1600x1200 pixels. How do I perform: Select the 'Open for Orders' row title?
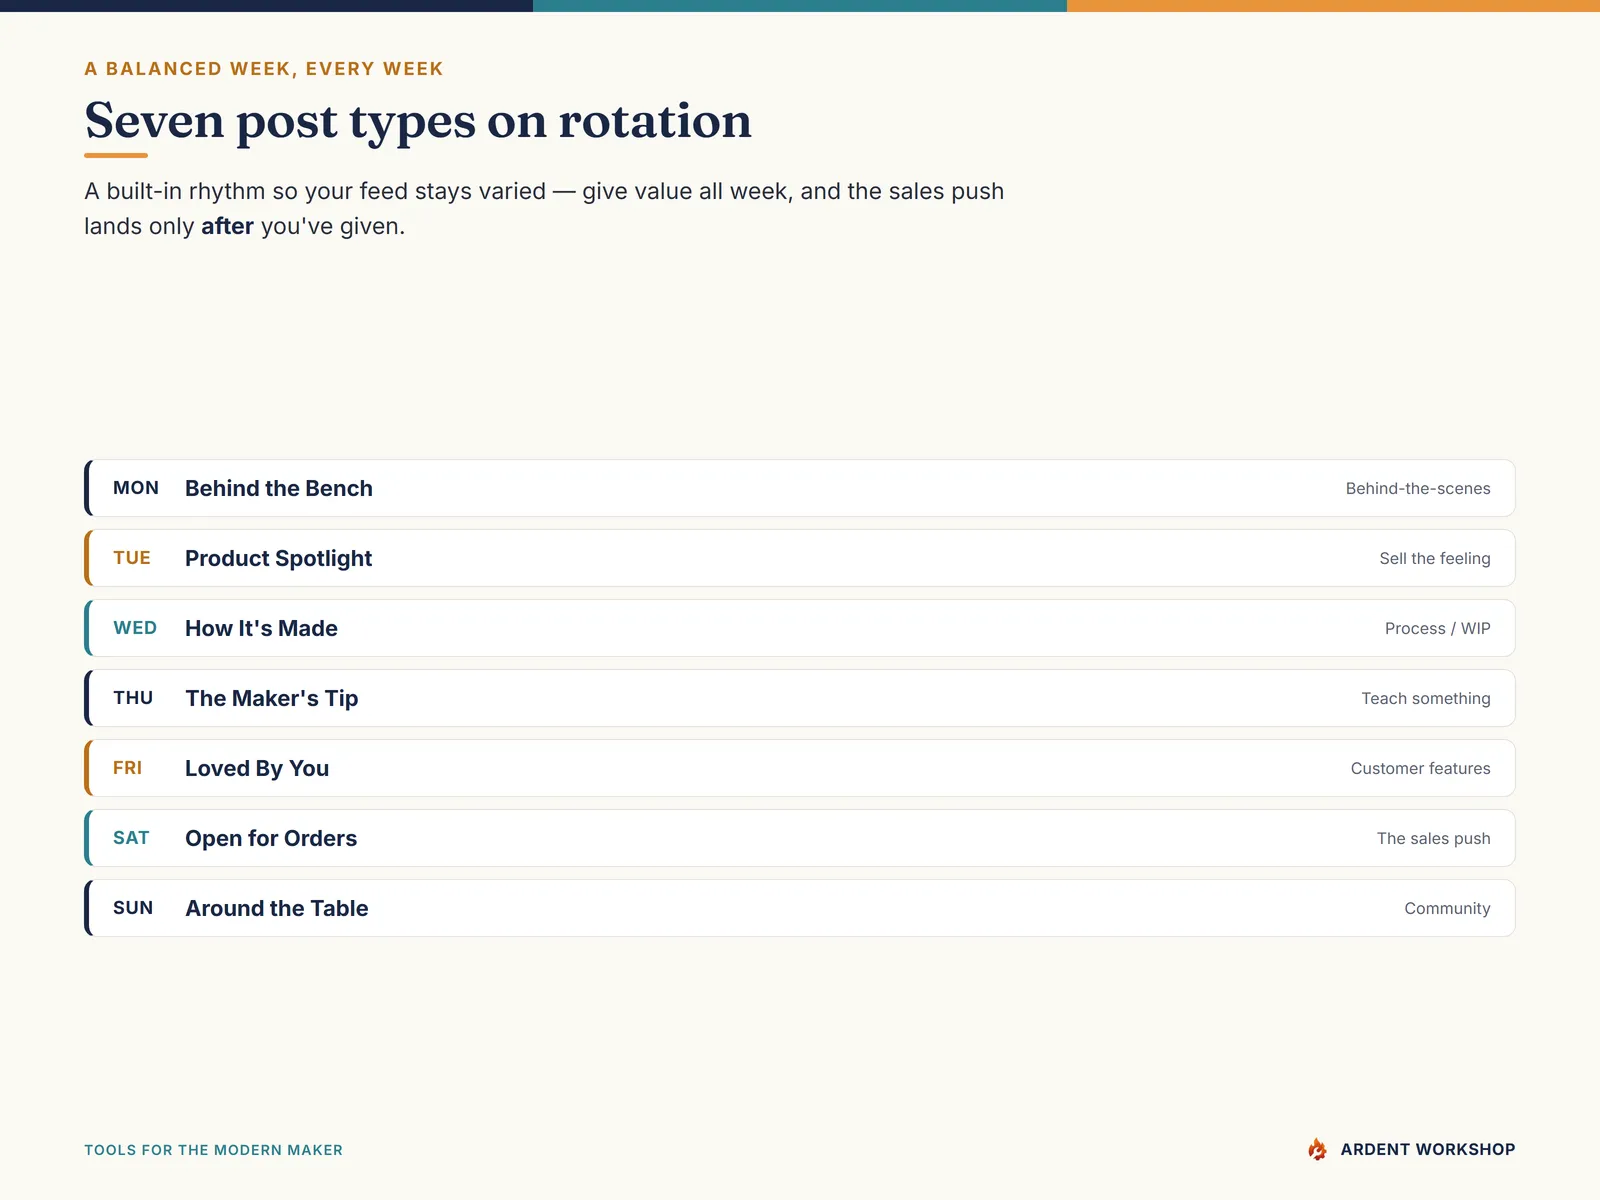point(271,838)
